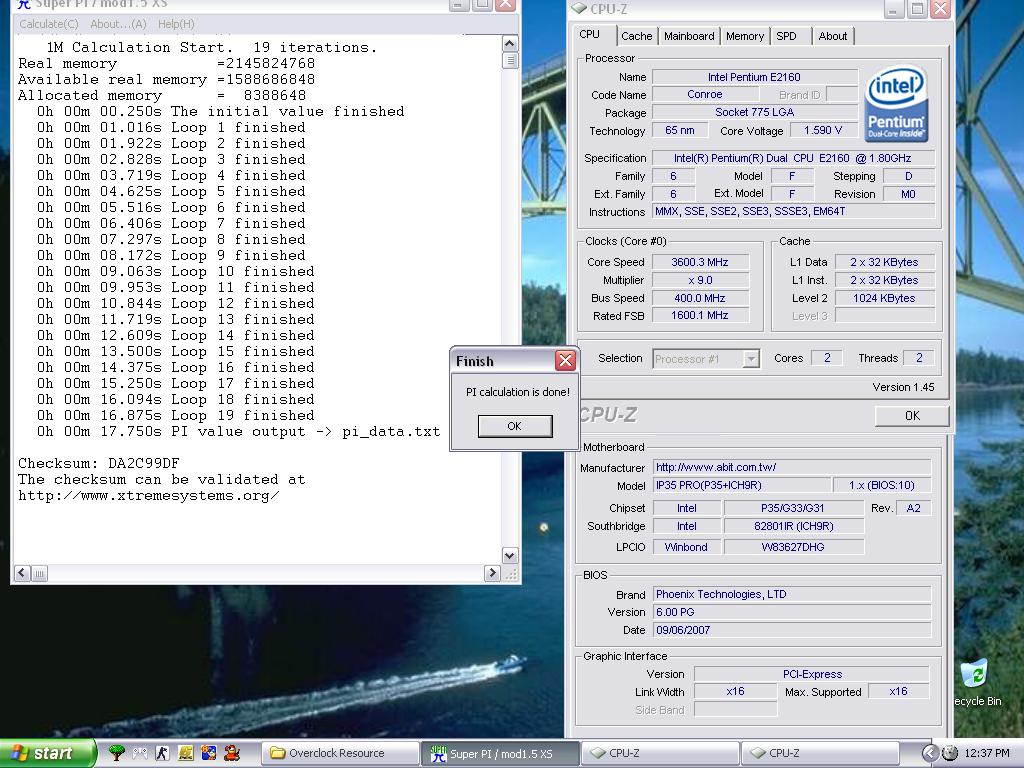Screen dimensions: 1024x768
Task: Click the Core Voltage 1.590 V value
Action: coord(823,131)
